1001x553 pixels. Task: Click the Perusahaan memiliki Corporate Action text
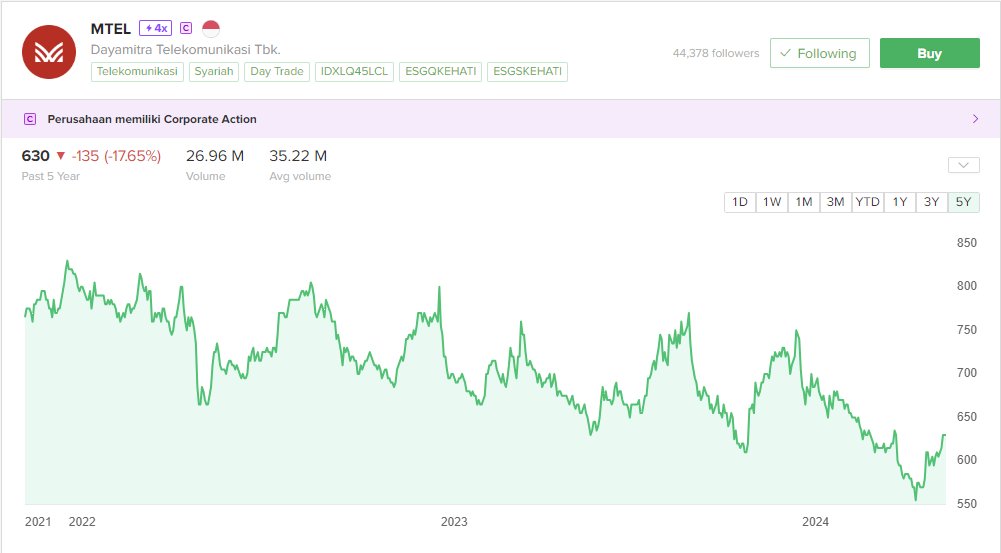pyautogui.click(x=152, y=119)
